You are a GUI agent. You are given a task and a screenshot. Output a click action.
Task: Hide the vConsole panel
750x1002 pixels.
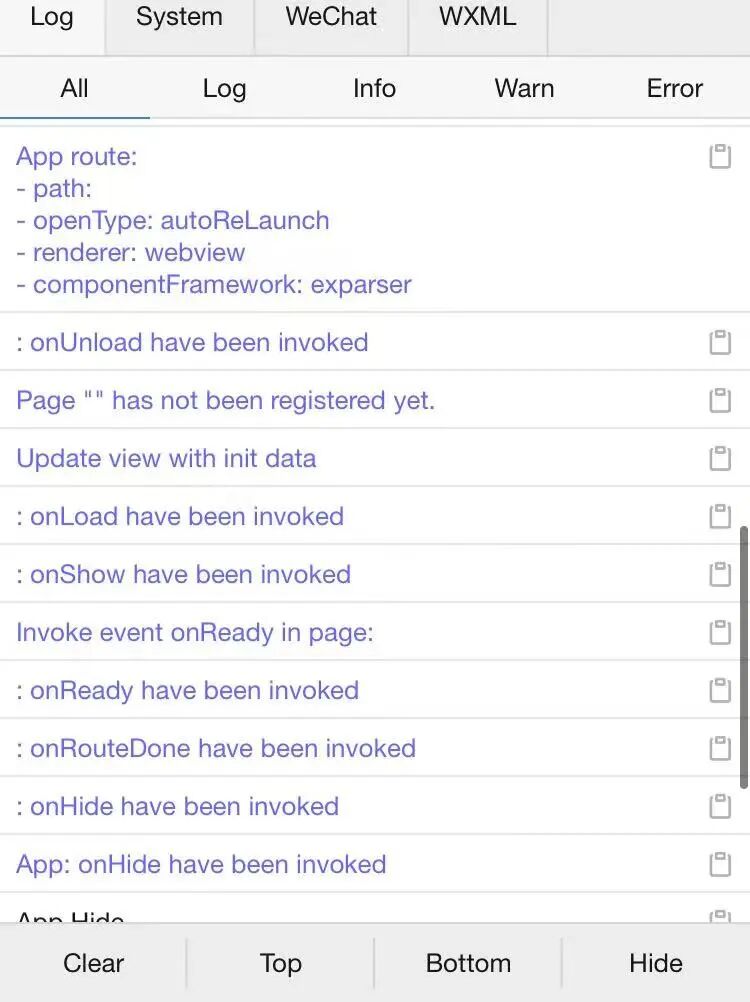pos(656,963)
